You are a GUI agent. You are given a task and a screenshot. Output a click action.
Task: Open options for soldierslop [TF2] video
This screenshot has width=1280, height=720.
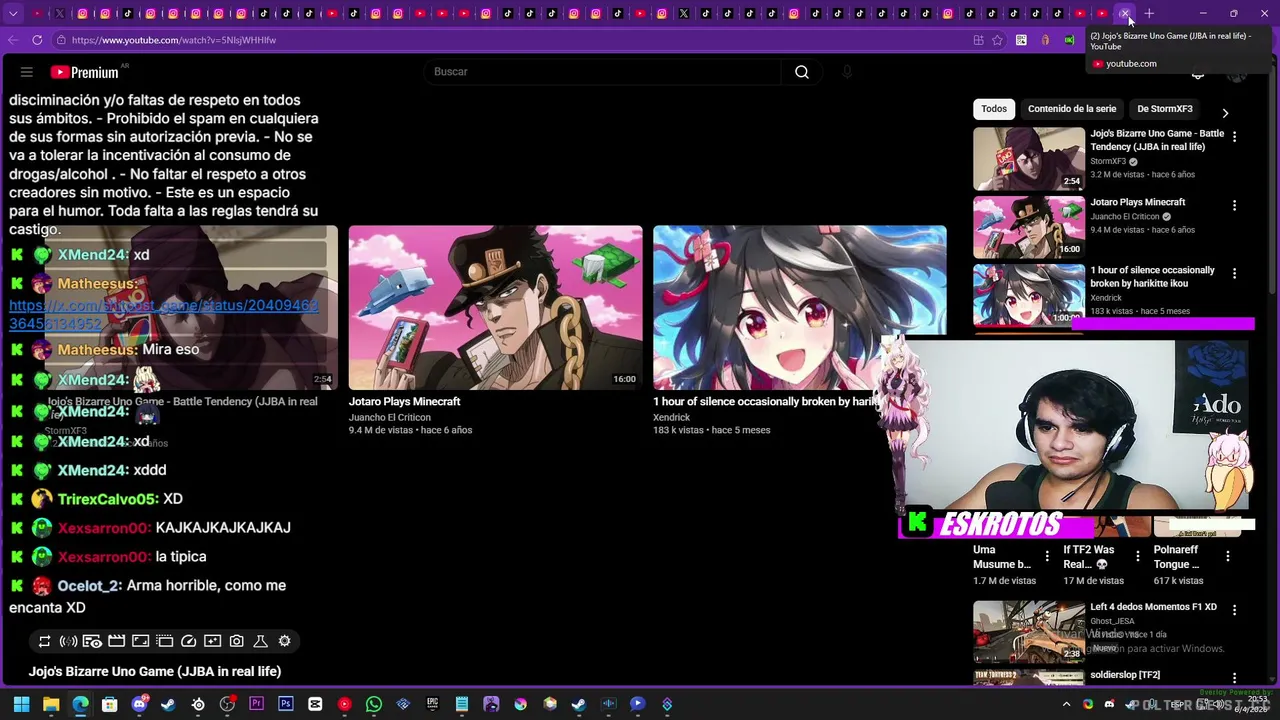point(1234,678)
